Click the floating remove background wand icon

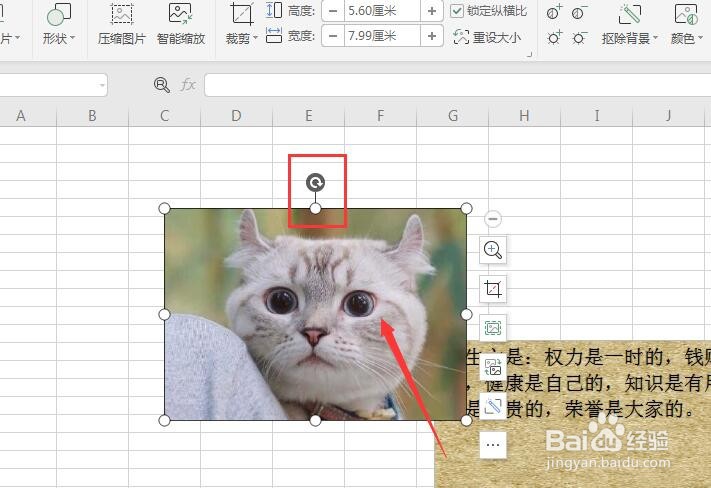point(493,406)
